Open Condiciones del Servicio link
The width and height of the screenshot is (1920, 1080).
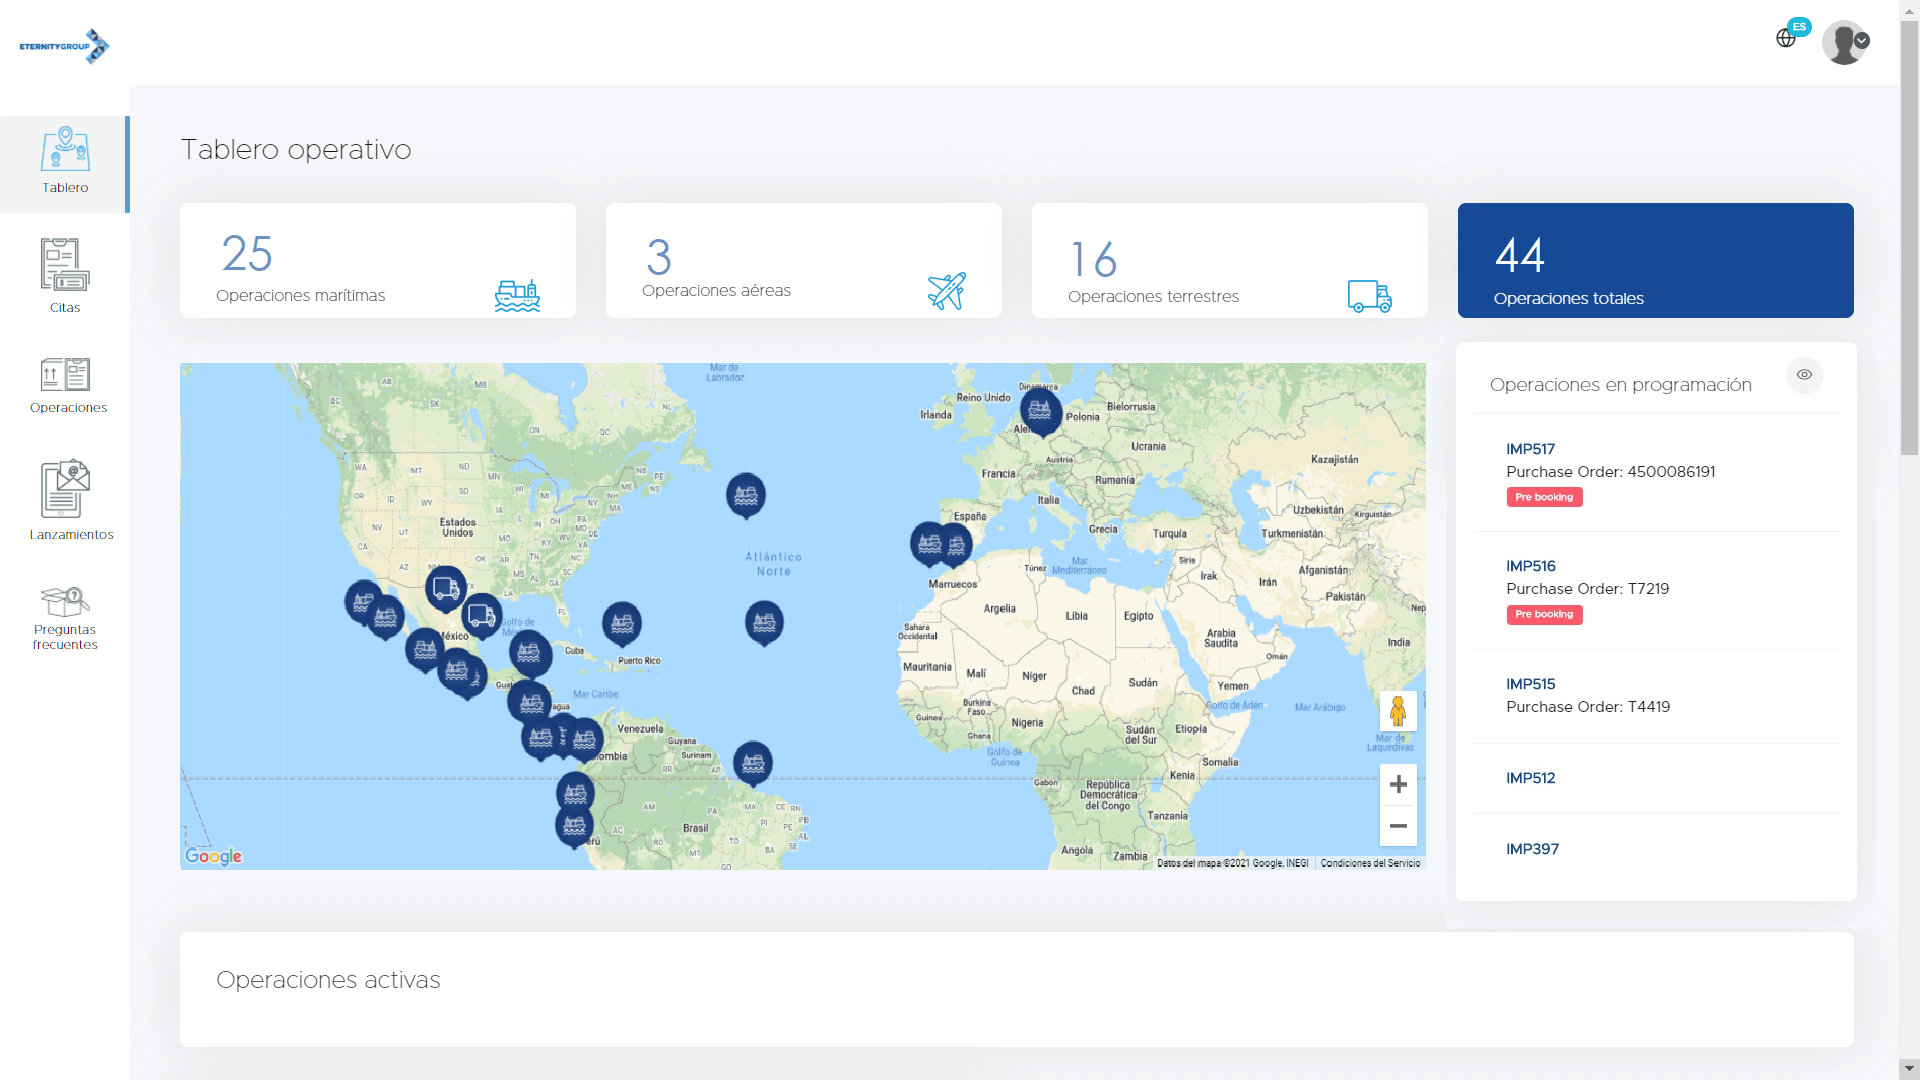point(1370,863)
